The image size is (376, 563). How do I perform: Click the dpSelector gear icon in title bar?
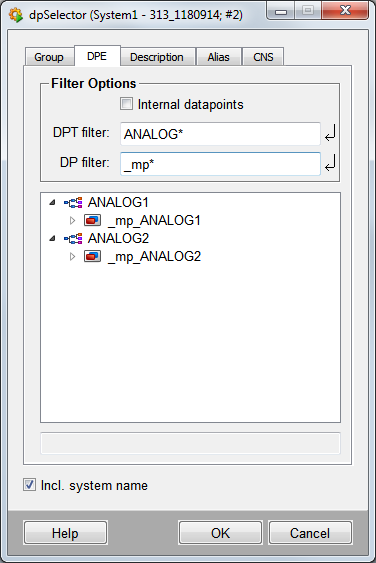tap(16, 15)
